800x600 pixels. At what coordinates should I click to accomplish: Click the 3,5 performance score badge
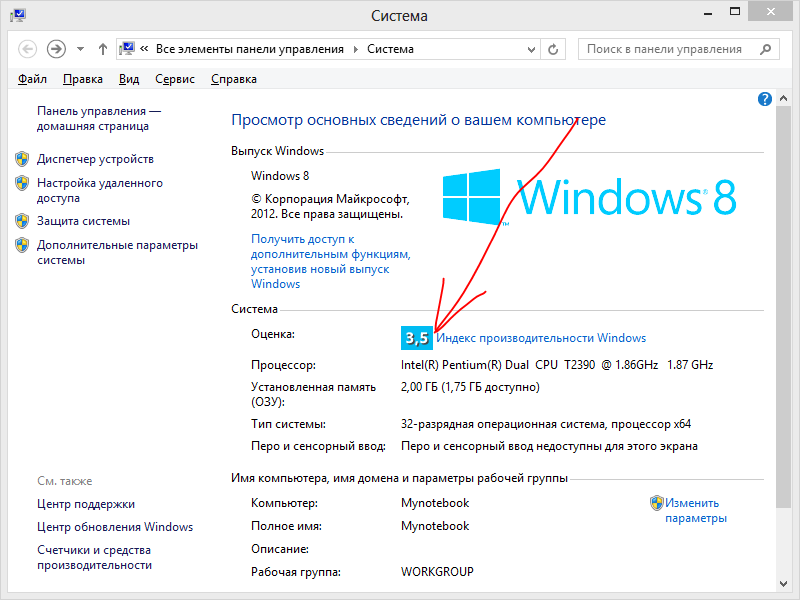(x=417, y=338)
